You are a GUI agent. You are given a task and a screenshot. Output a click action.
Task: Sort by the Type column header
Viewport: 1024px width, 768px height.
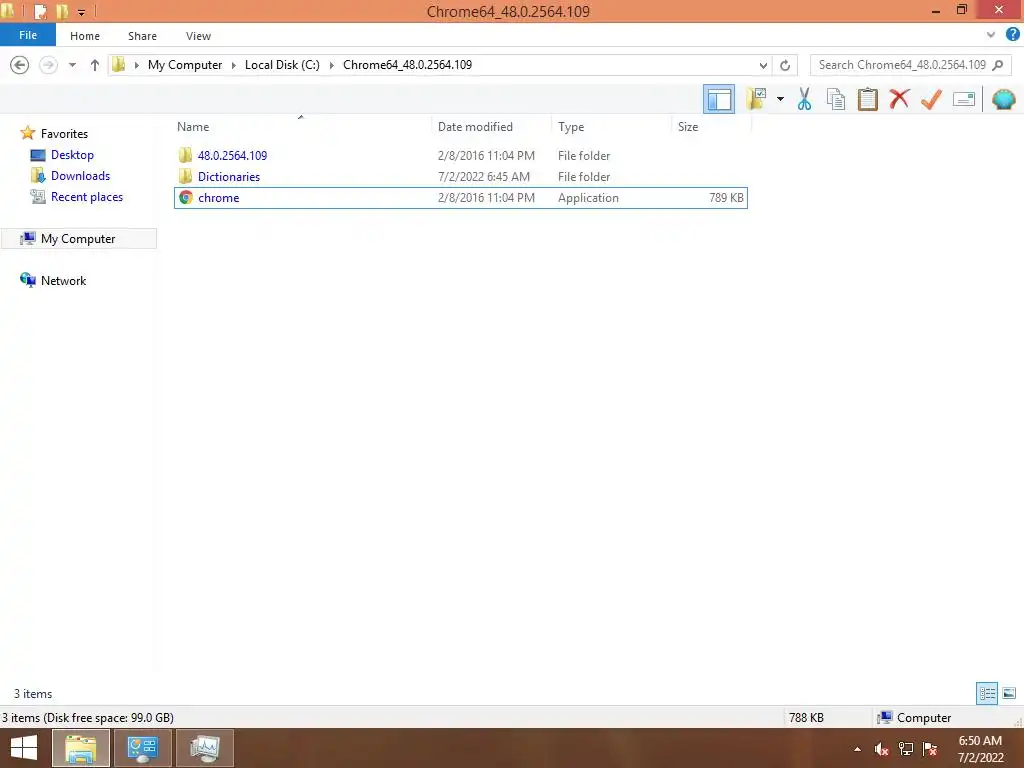[611, 127]
